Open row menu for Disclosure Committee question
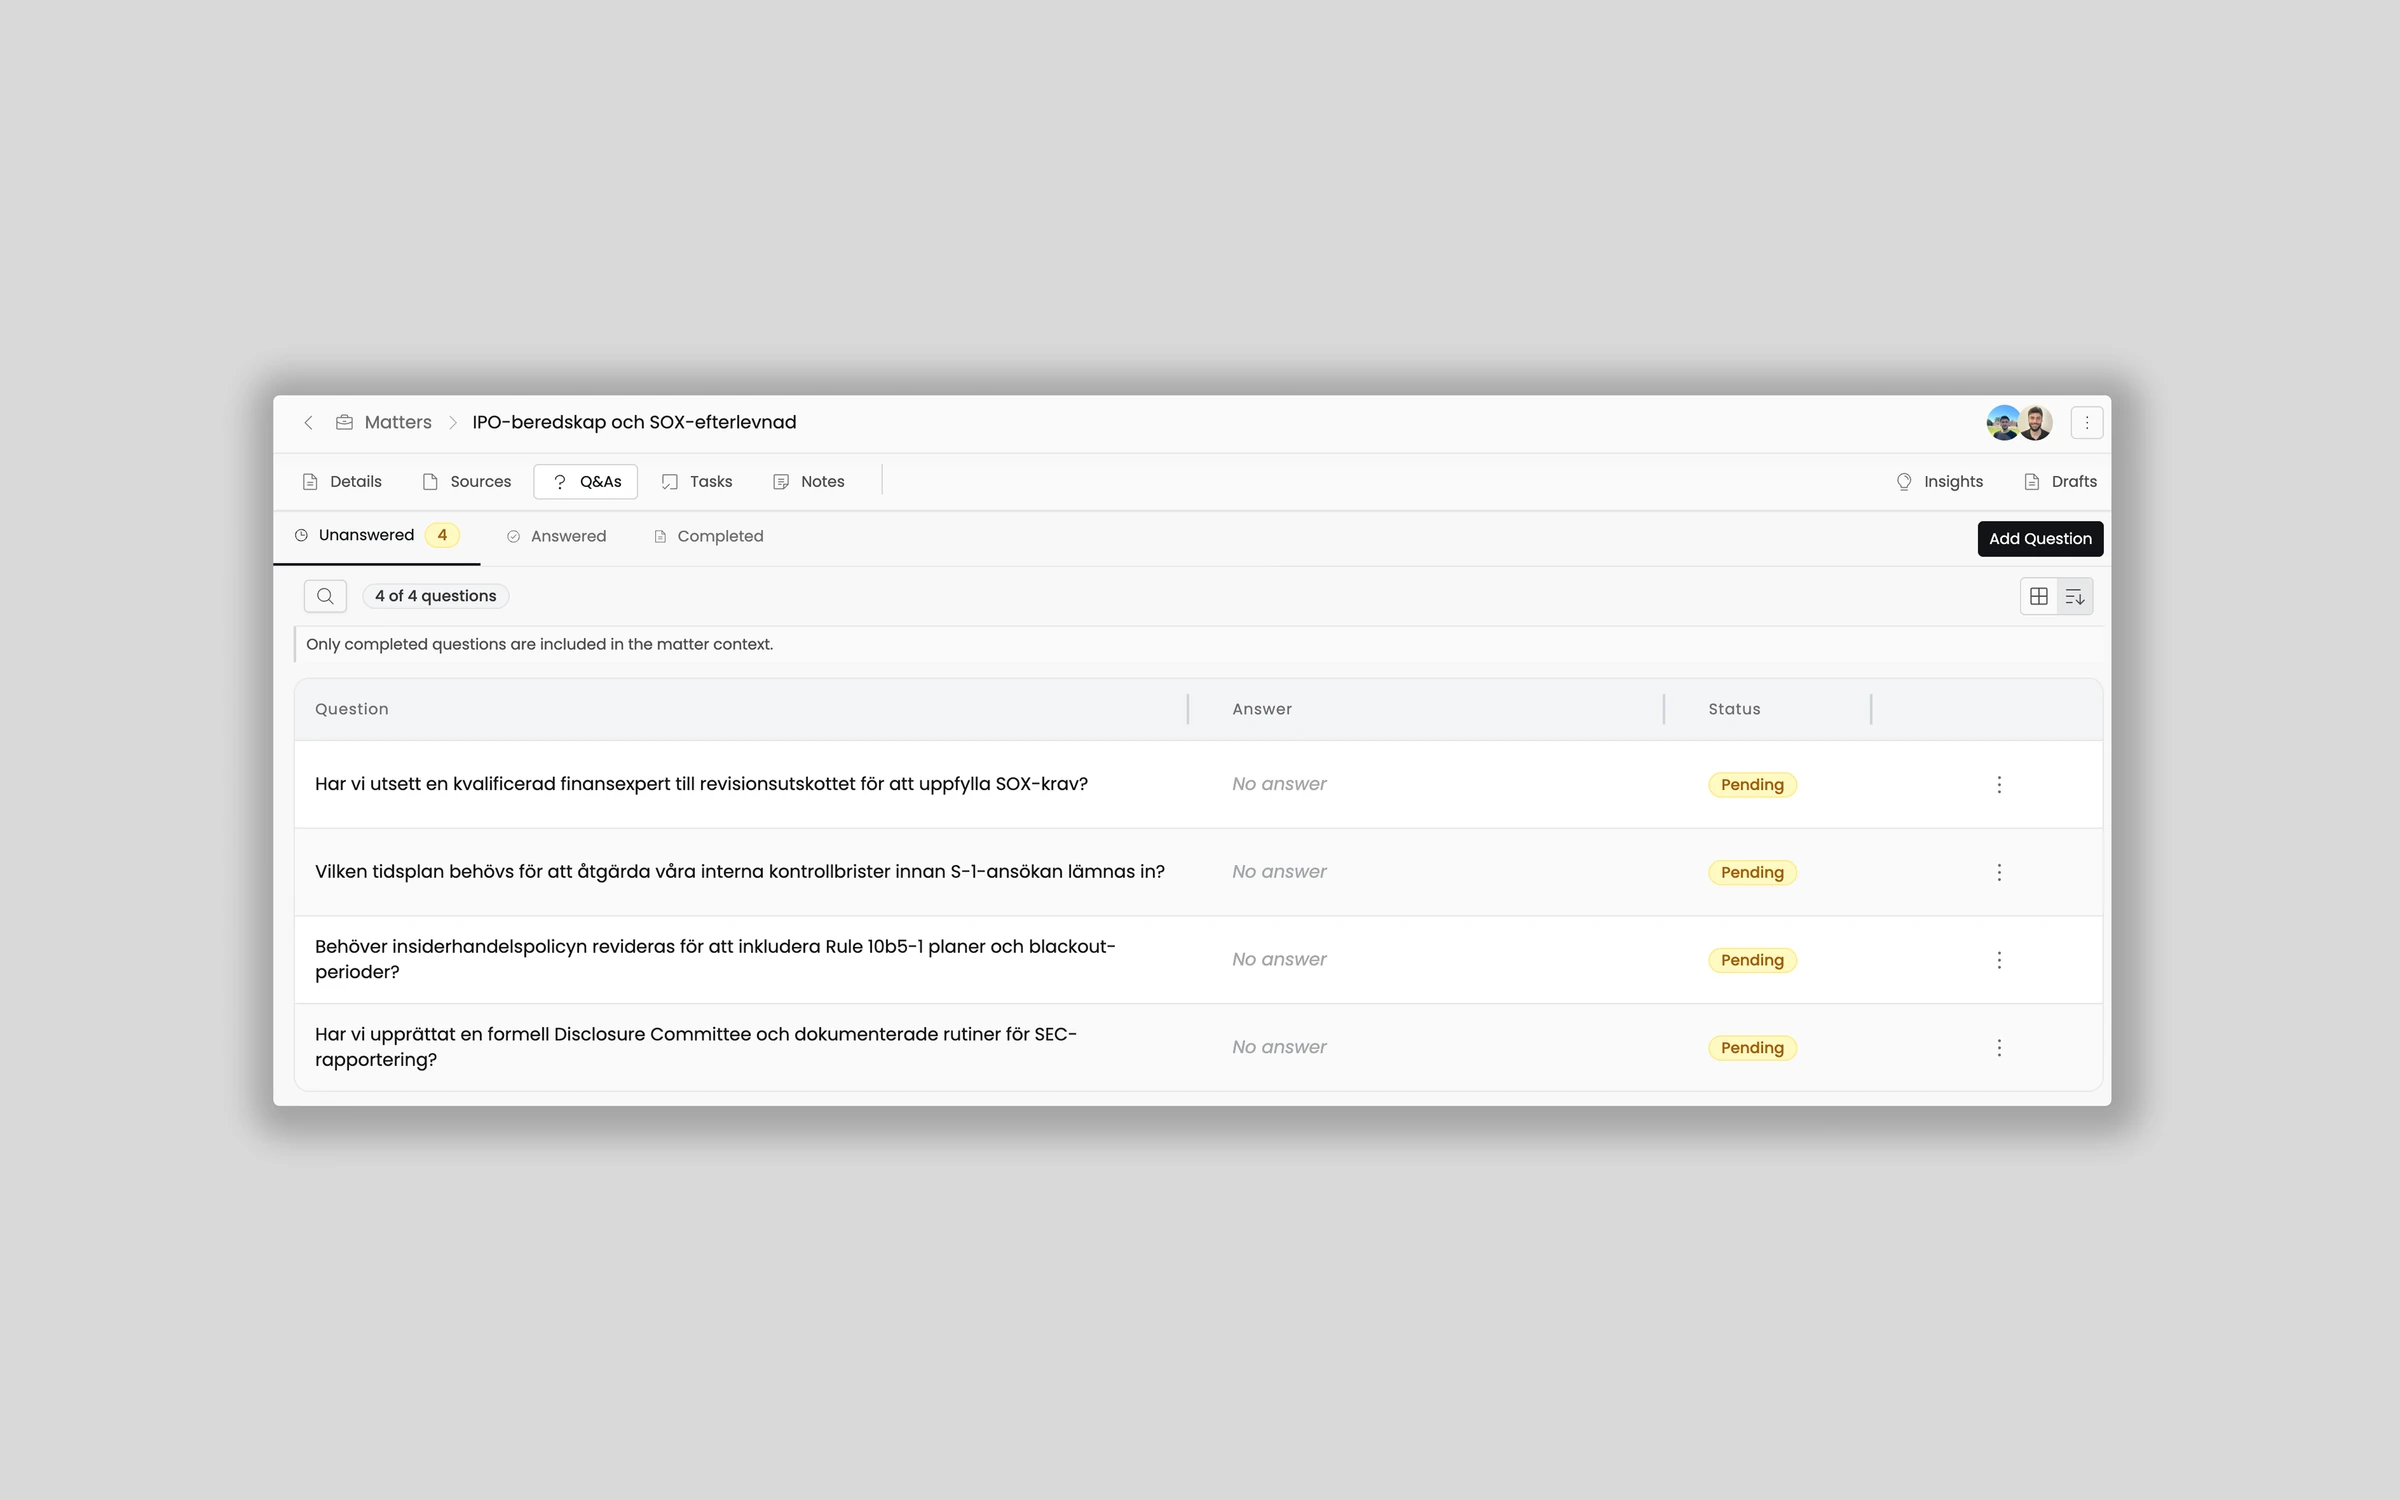The width and height of the screenshot is (2400, 1500). pyautogui.click(x=1999, y=1048)
